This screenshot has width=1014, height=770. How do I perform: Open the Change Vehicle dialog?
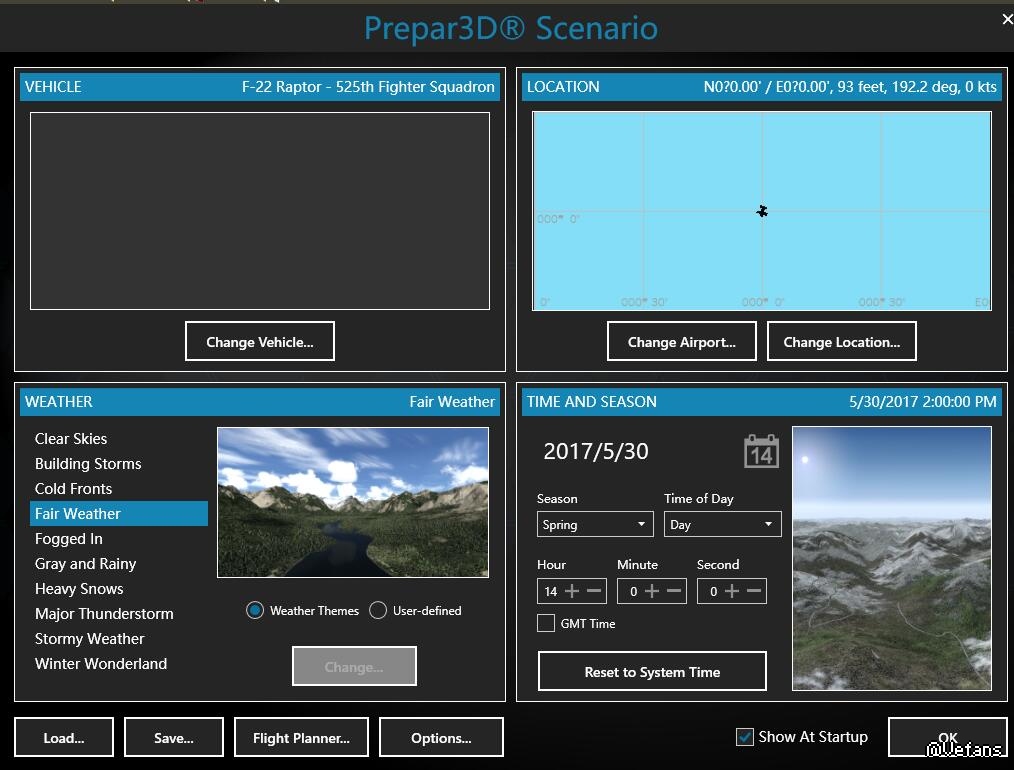[260, 341]
